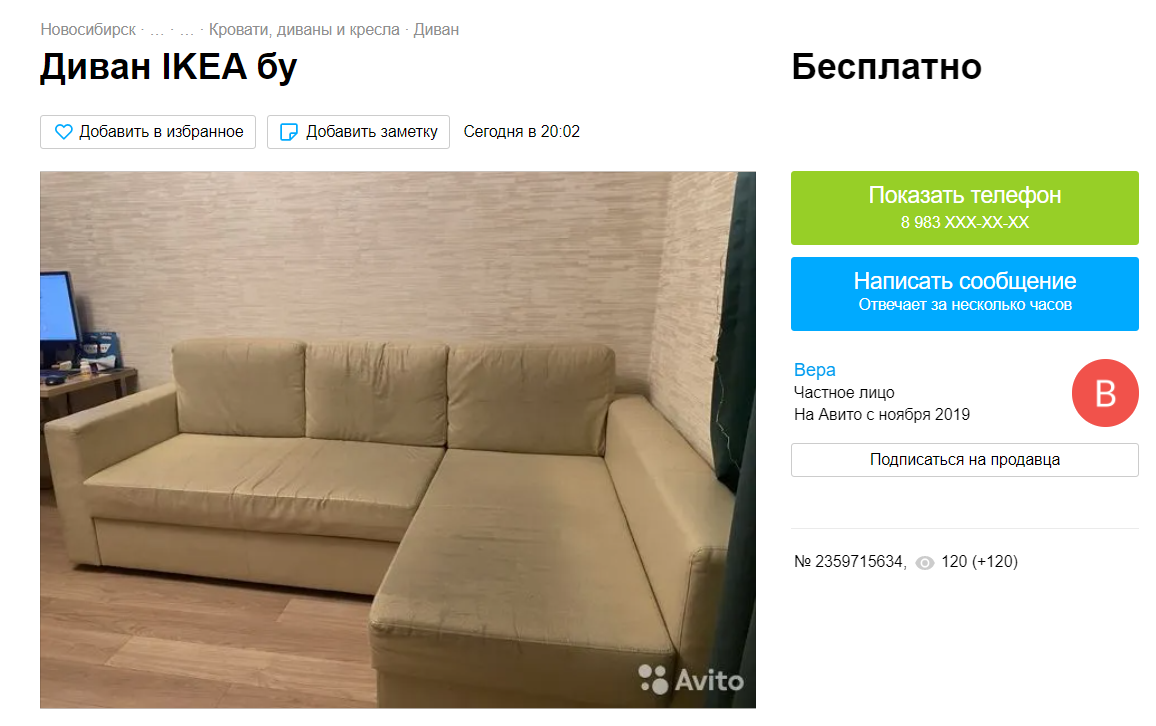Screen dimensions: 1156x726
Task: Expand first collapsed breadcrumb ellipsis
Action: [x=157, y=31]
